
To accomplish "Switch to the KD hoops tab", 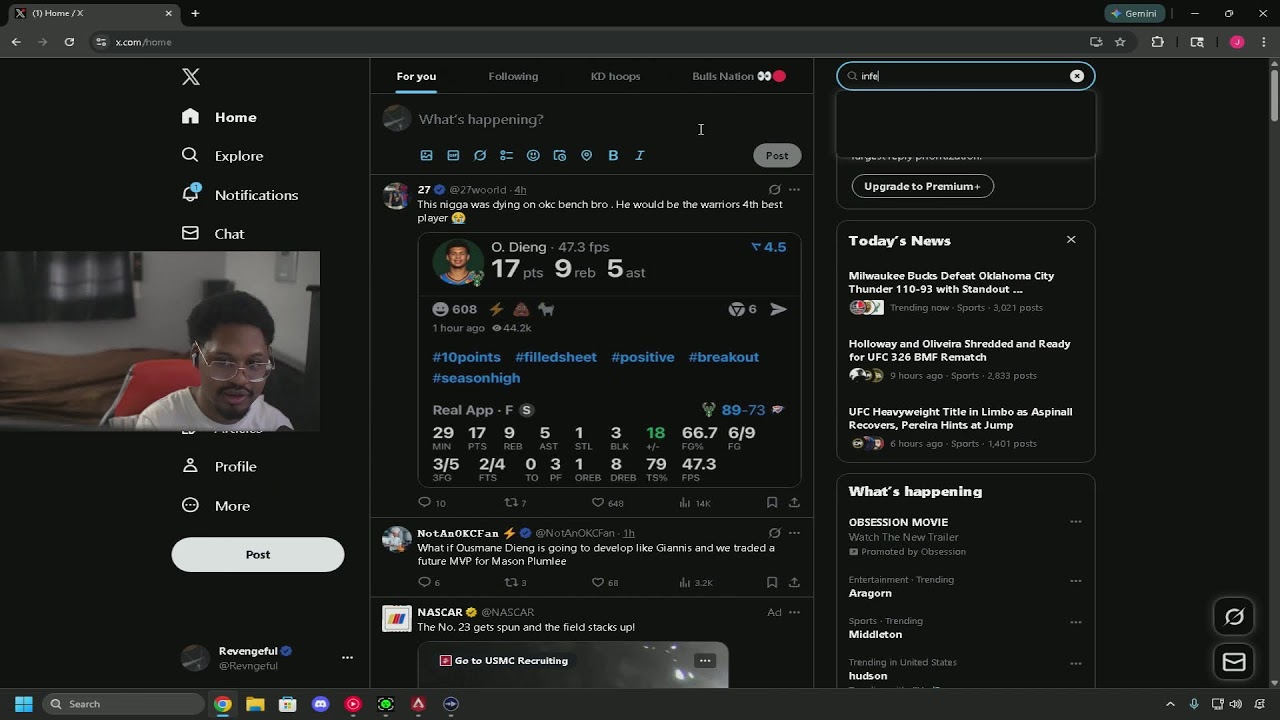I will [615, 76].
